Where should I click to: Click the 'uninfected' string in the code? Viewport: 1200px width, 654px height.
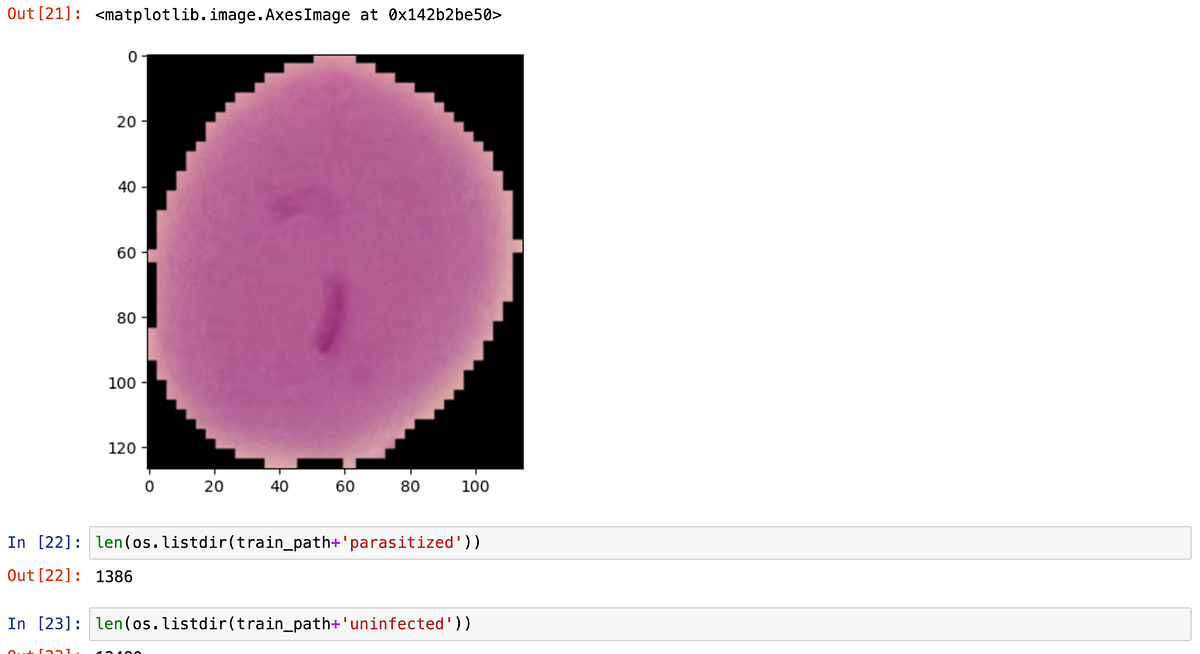click(x=396, y=624)
